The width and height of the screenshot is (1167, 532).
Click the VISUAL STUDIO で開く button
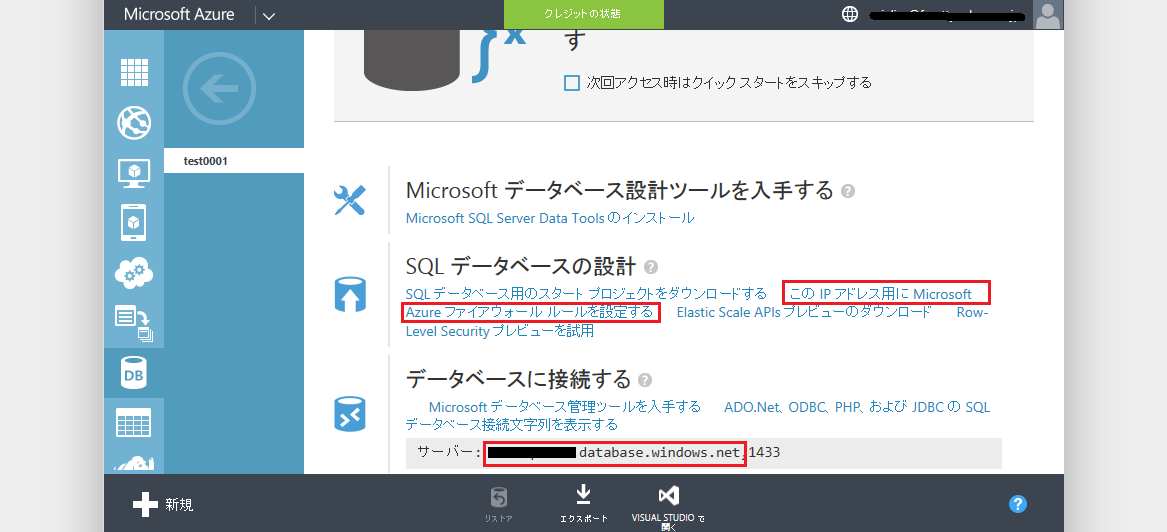click(x=668, y=506)
